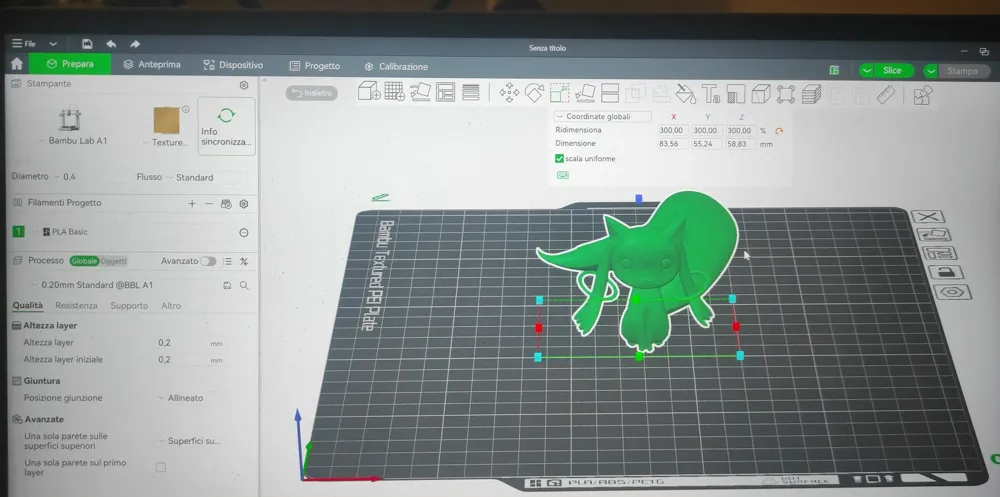
Task: Enable 'Una sola parete sul primo layer'
Action: point(161,467)
